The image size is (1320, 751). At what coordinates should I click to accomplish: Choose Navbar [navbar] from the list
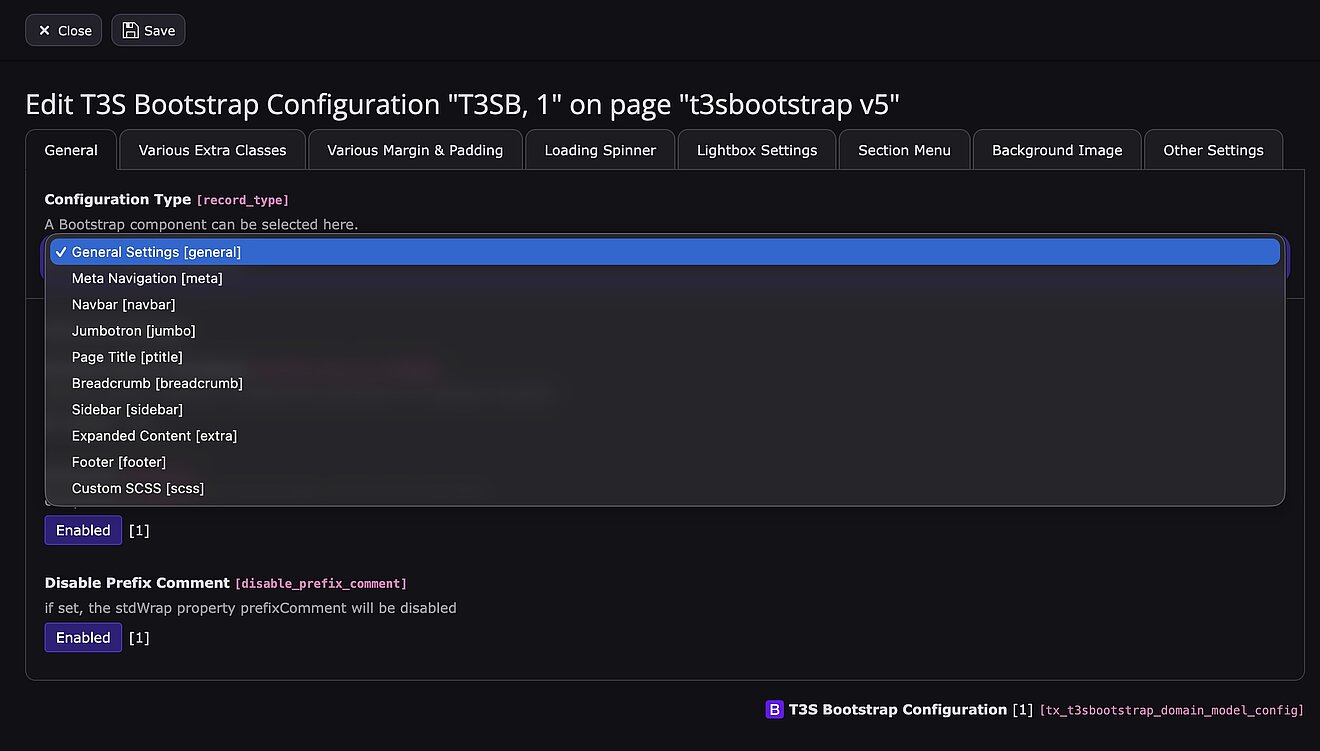123,304
